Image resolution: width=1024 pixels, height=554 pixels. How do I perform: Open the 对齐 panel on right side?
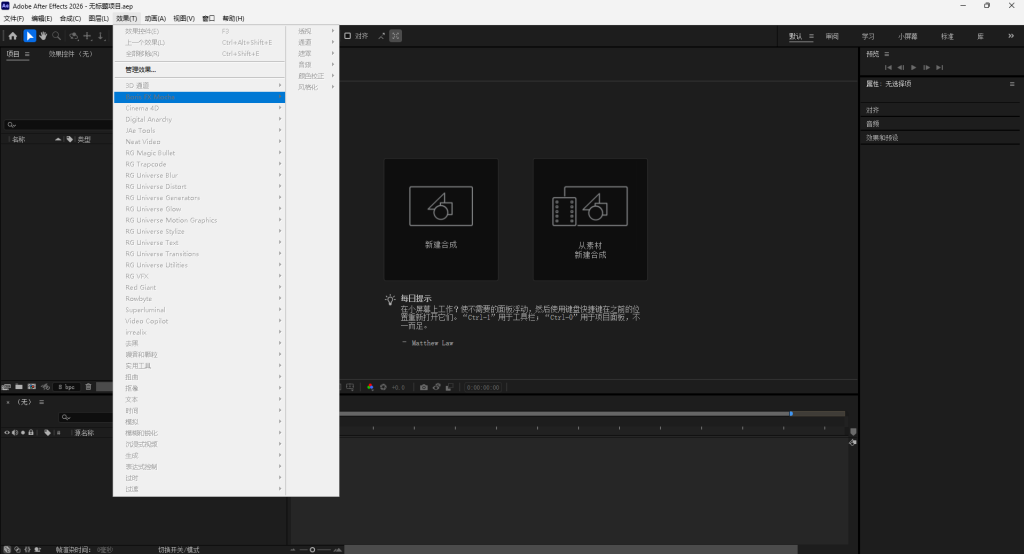point(872,110)
